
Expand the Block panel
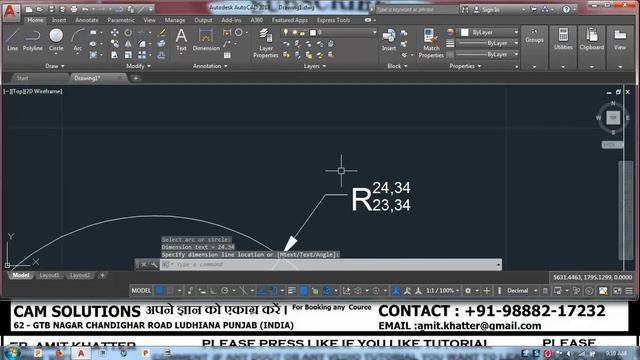point(397,66)
